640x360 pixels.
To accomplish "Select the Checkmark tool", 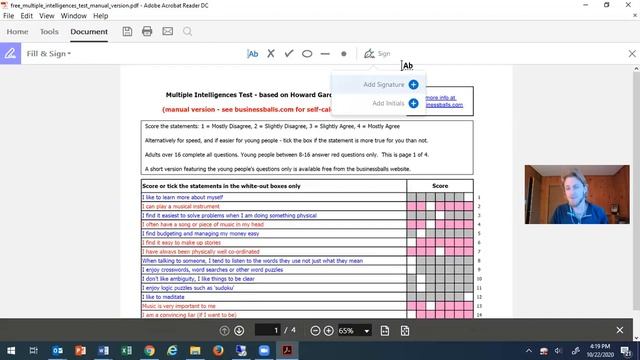I will click(289, 53).
